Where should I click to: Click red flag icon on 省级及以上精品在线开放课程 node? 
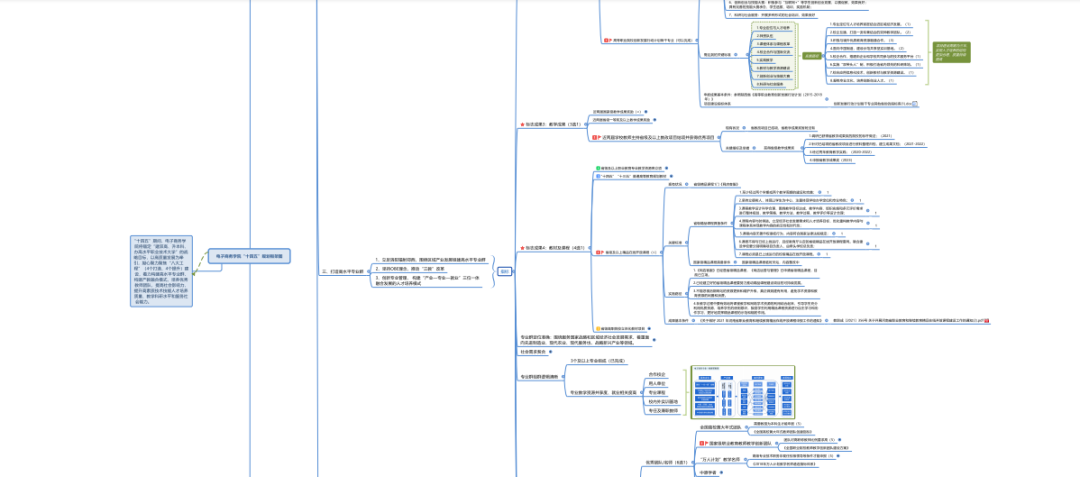599,252
